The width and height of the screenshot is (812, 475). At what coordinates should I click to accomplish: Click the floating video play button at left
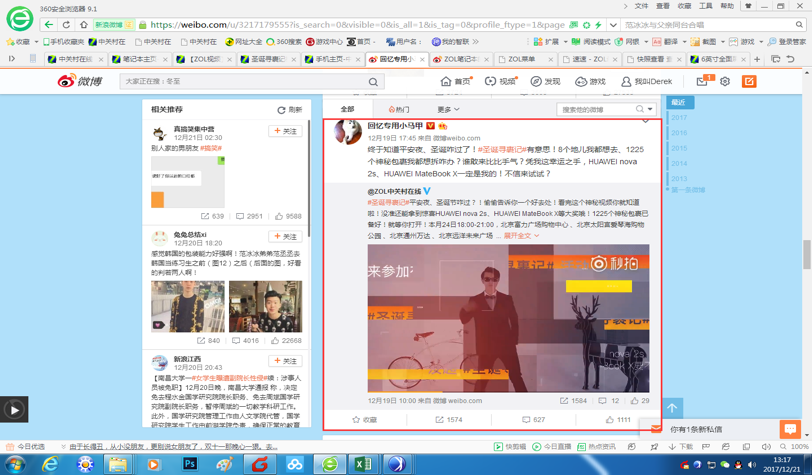14,410
